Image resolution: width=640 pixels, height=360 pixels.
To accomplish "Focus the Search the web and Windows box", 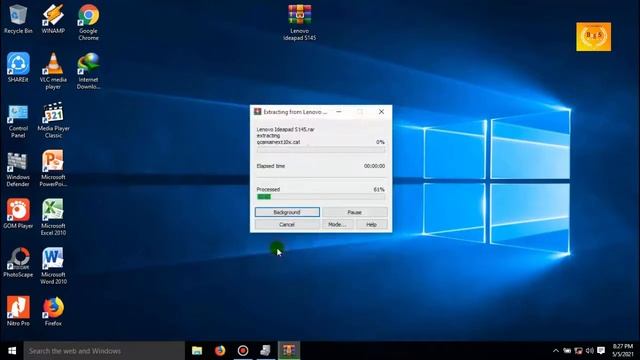I will point(104,351).
